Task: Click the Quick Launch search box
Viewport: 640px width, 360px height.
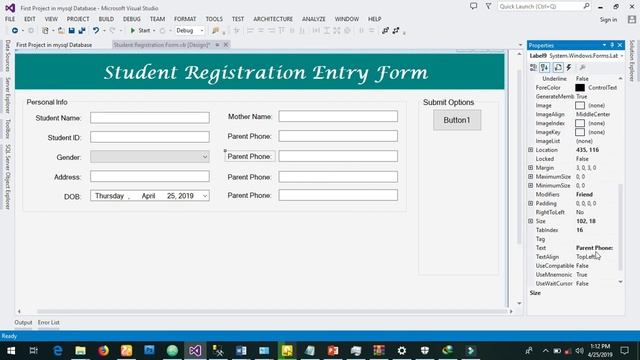Action: click(544, 7)
